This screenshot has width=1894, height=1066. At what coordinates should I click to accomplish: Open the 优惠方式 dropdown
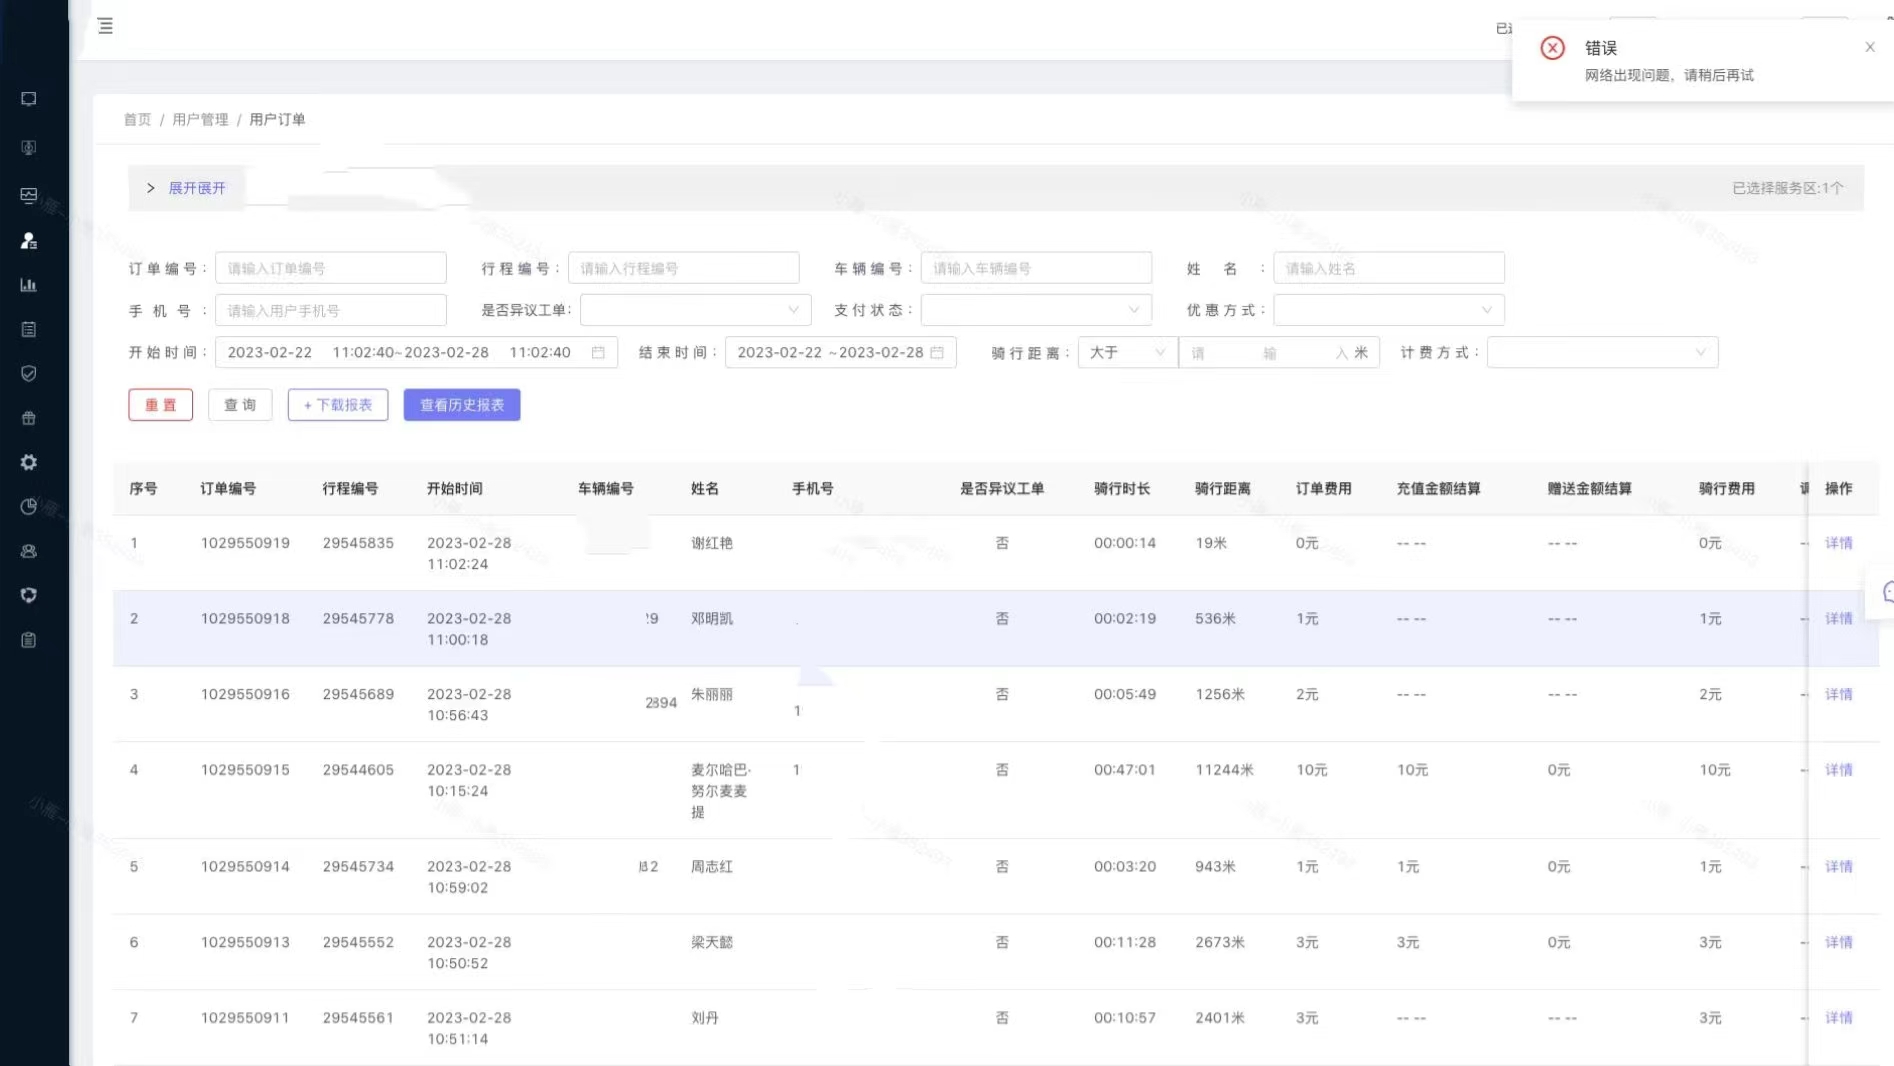coord(1389,310)
